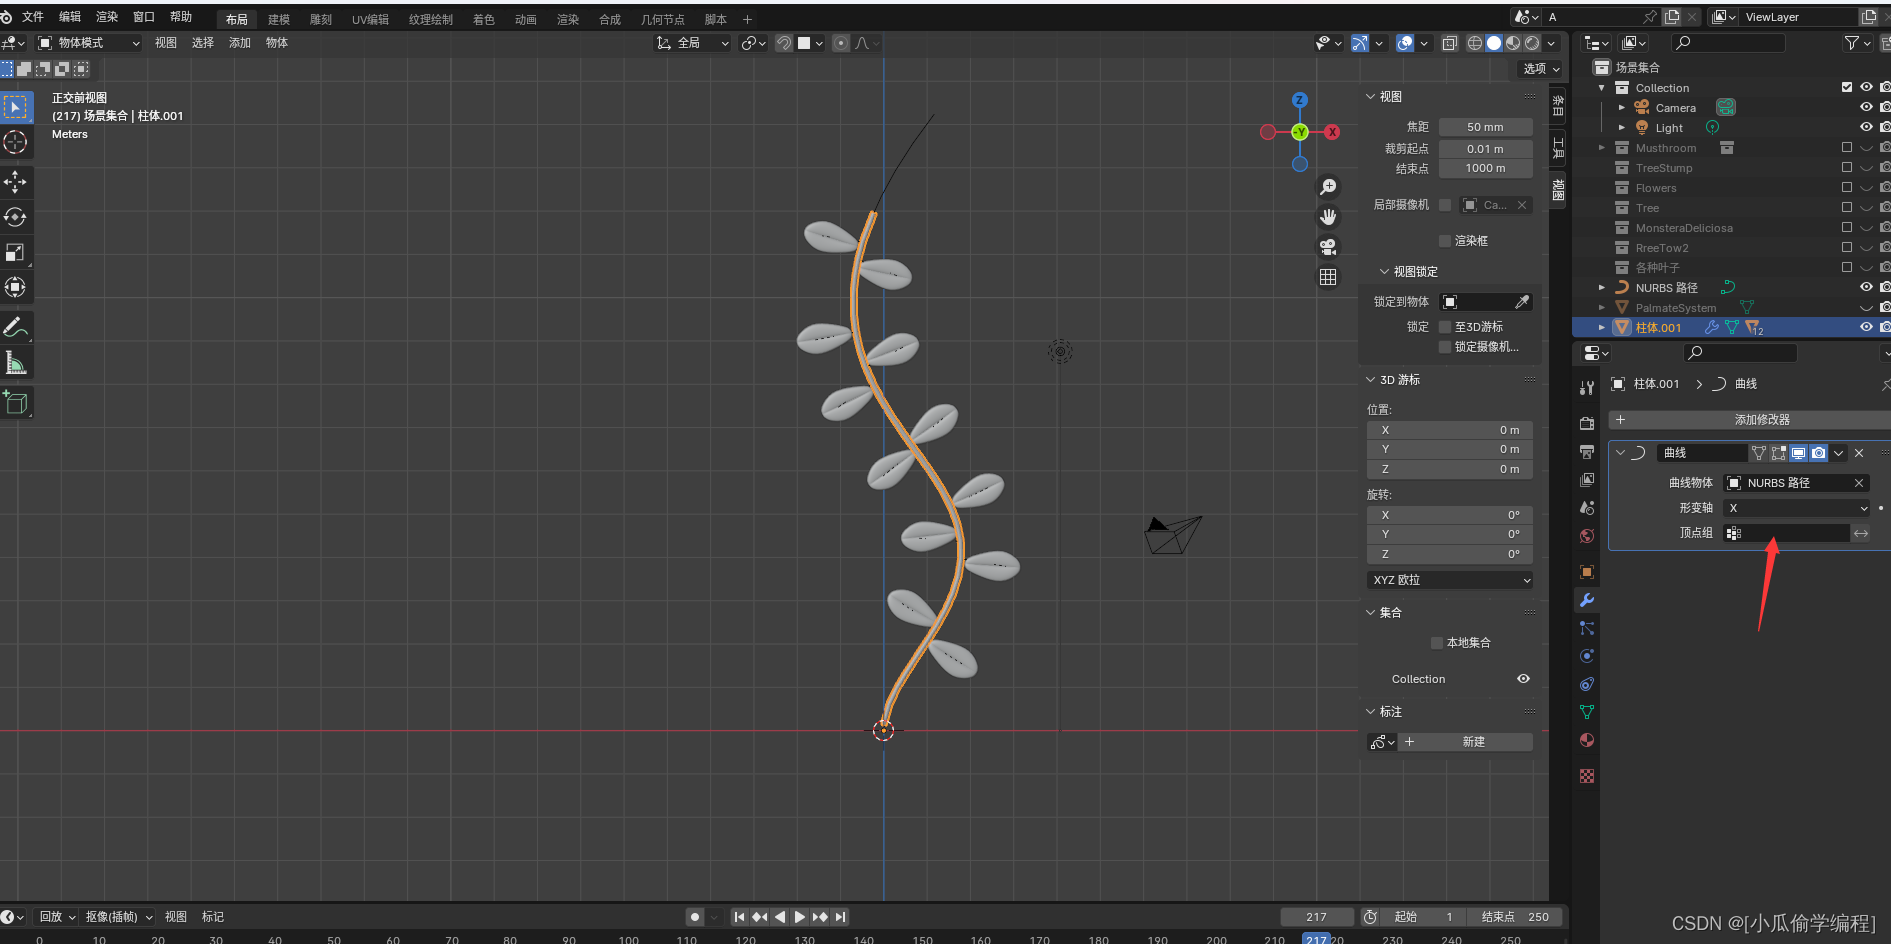Viewport: 1891px width, 944px height.
Task: Select the Measure ruler tool
Action: (16, 362)
